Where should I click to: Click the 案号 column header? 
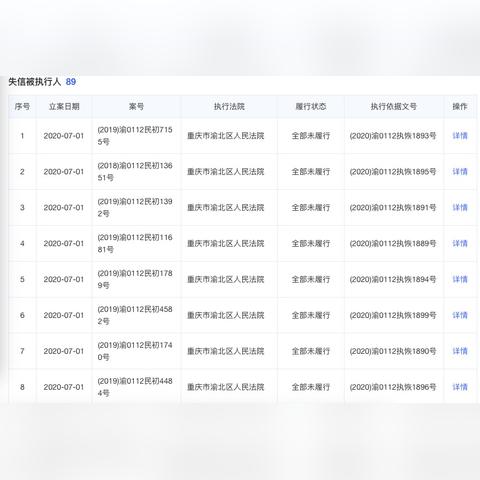click(x=136, y=107)
